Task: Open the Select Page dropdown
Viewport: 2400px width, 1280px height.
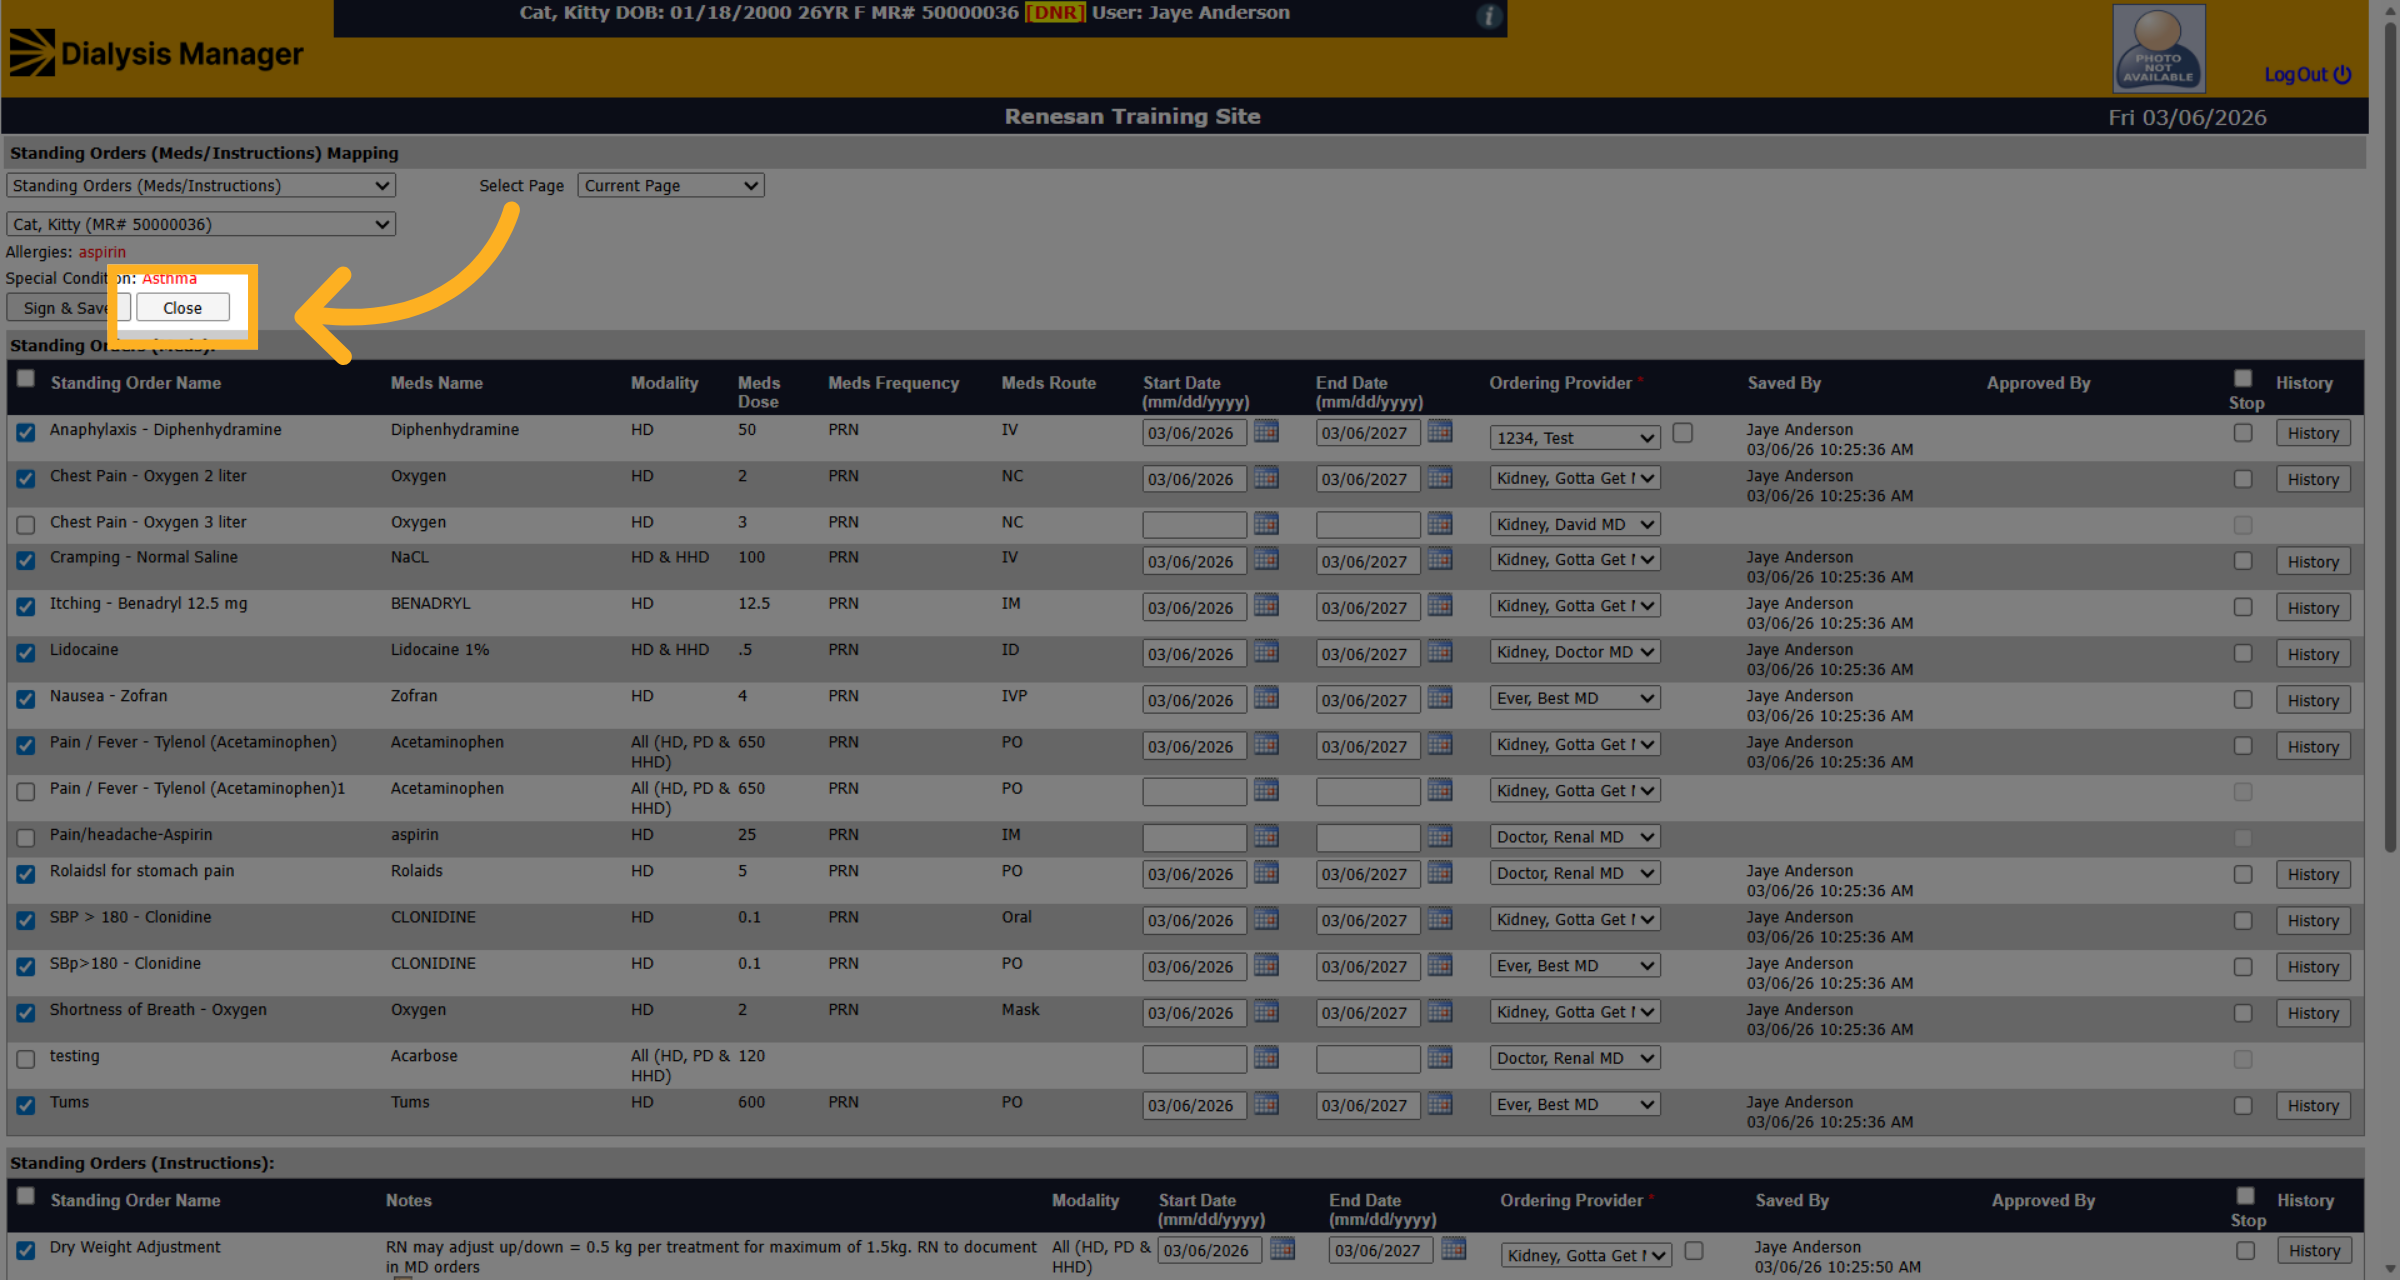Action: (671, 185)
